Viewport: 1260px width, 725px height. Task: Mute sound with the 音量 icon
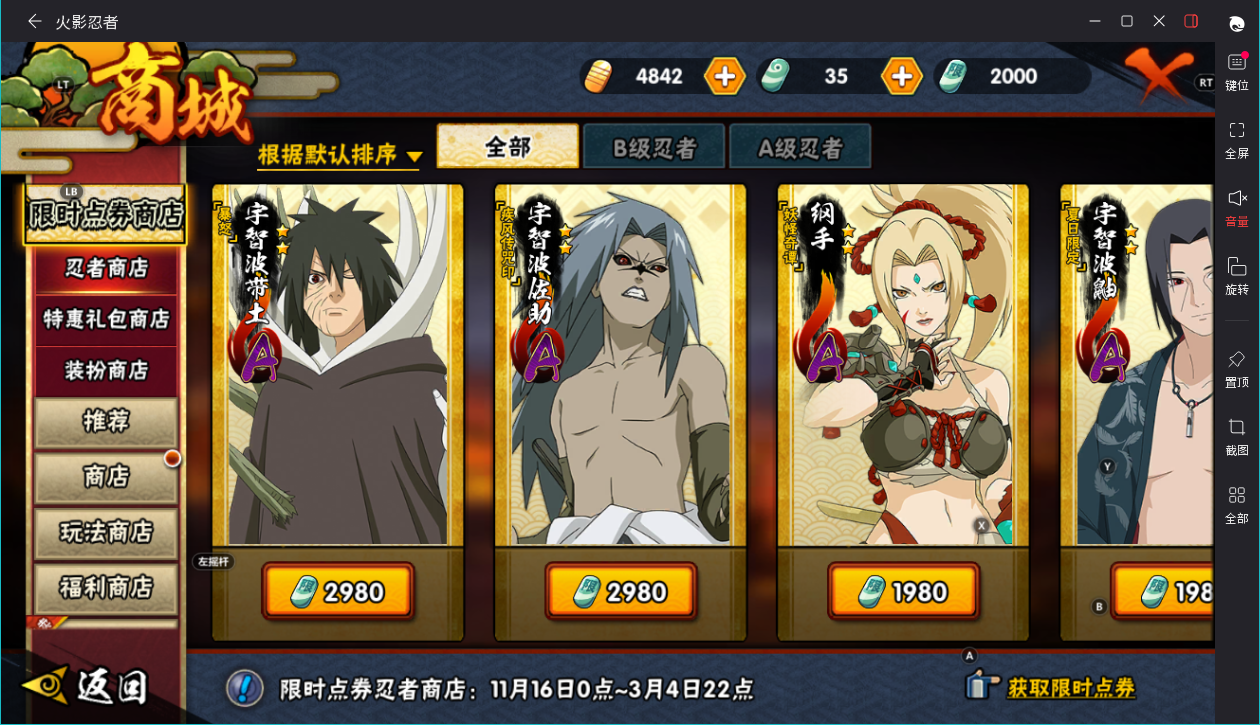coord(1237,208)
